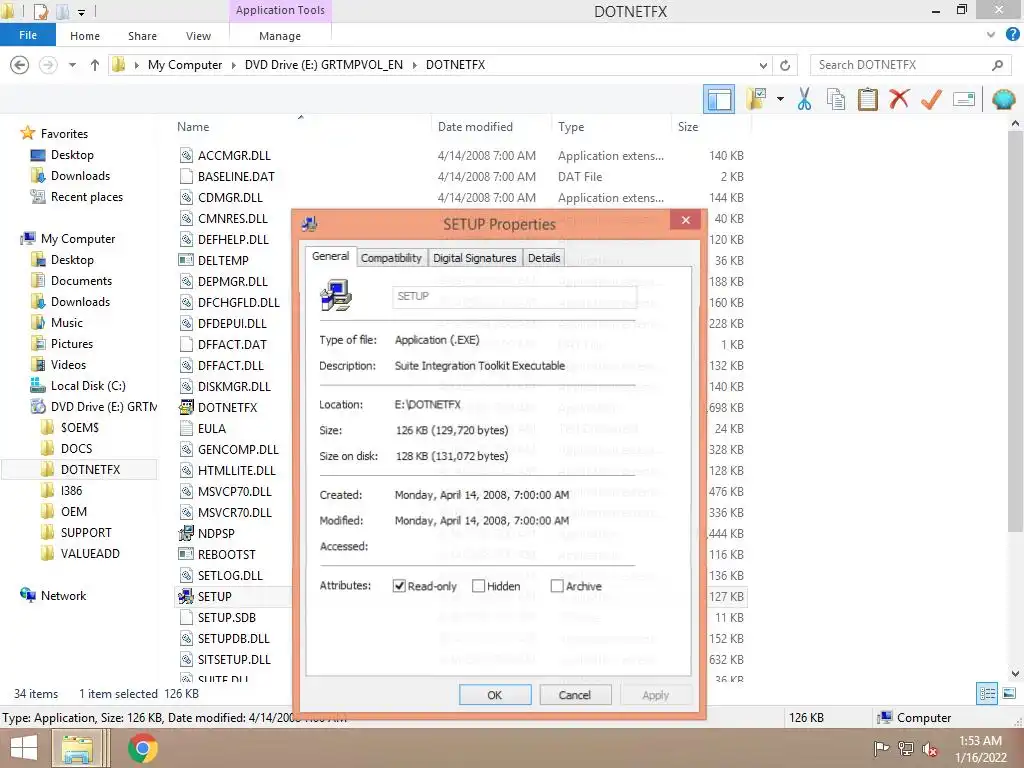Click the red X Delete toolbar icon
Screen dimensions: 1024x768
899,99
